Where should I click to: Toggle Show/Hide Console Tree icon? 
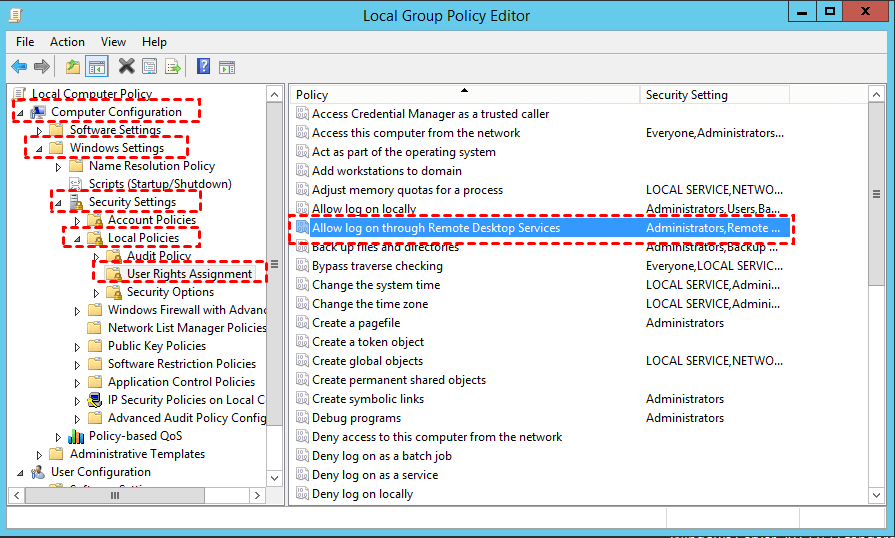pyautogui.click(x=97, y=67)
